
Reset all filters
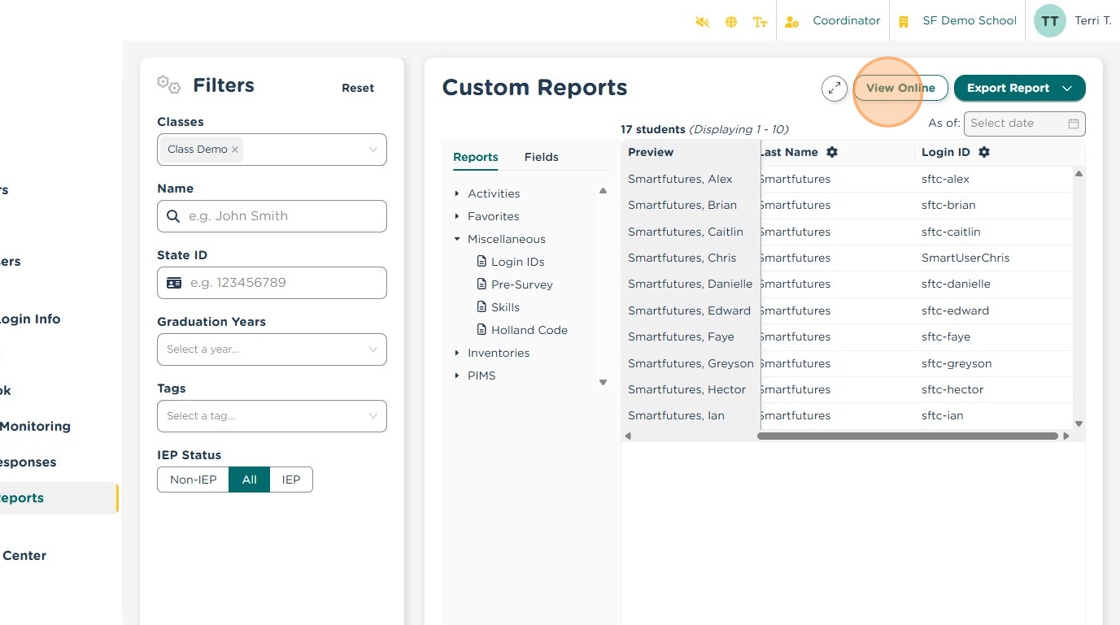(357, 88)
